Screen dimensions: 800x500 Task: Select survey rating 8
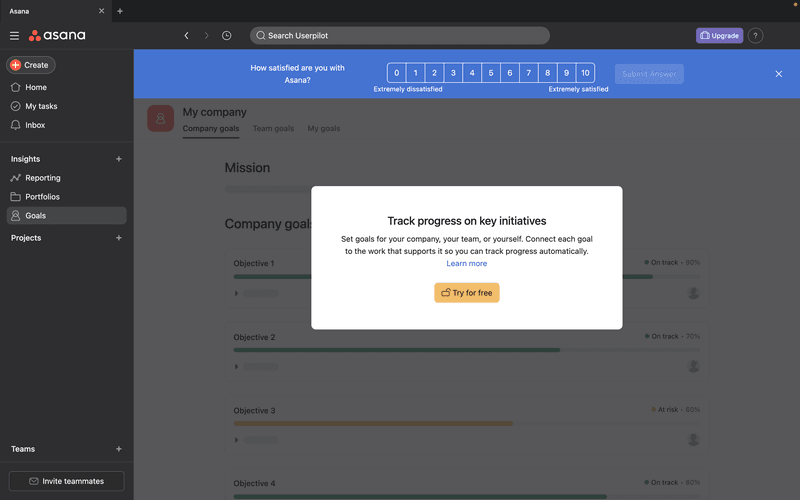pyautogui.click(x=547, y=73)
